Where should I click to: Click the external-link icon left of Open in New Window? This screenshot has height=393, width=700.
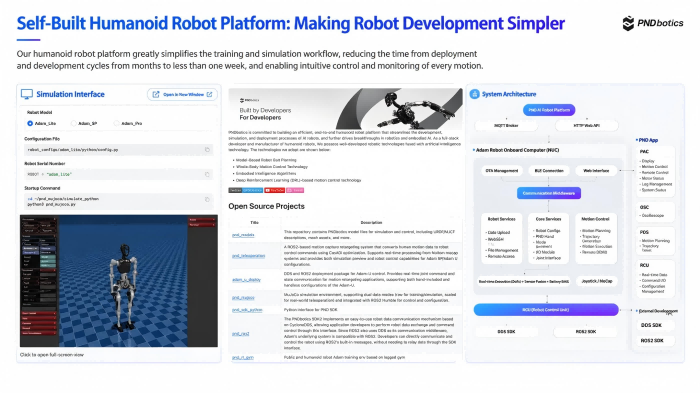156,94
